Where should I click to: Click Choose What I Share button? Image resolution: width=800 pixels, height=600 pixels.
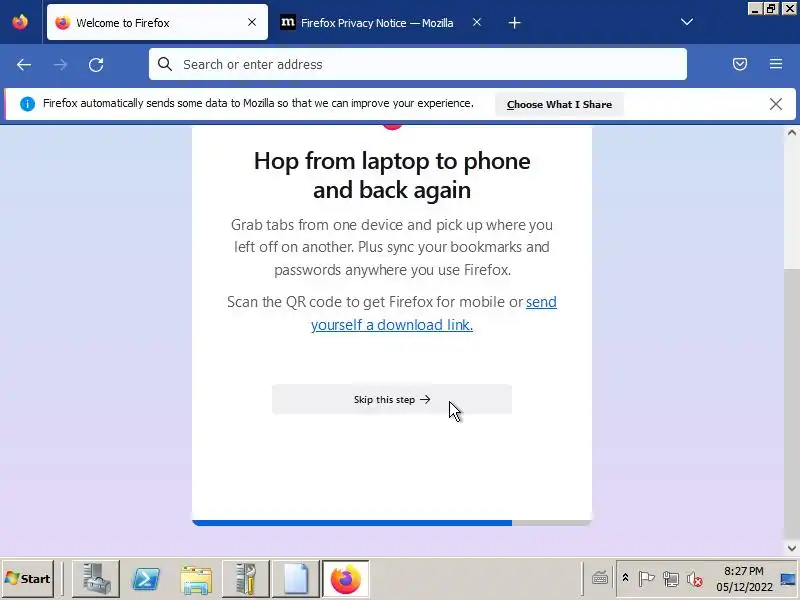pyautogui.click(x=559, y=105)
